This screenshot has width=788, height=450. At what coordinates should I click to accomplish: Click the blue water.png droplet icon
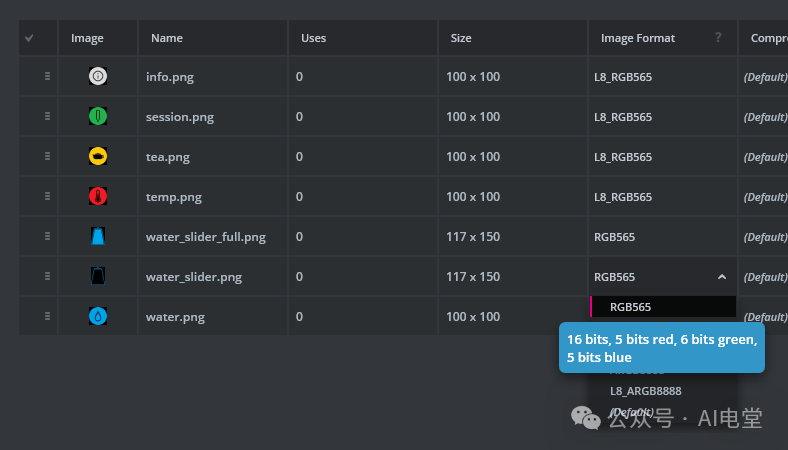click(x=98, y=316)
